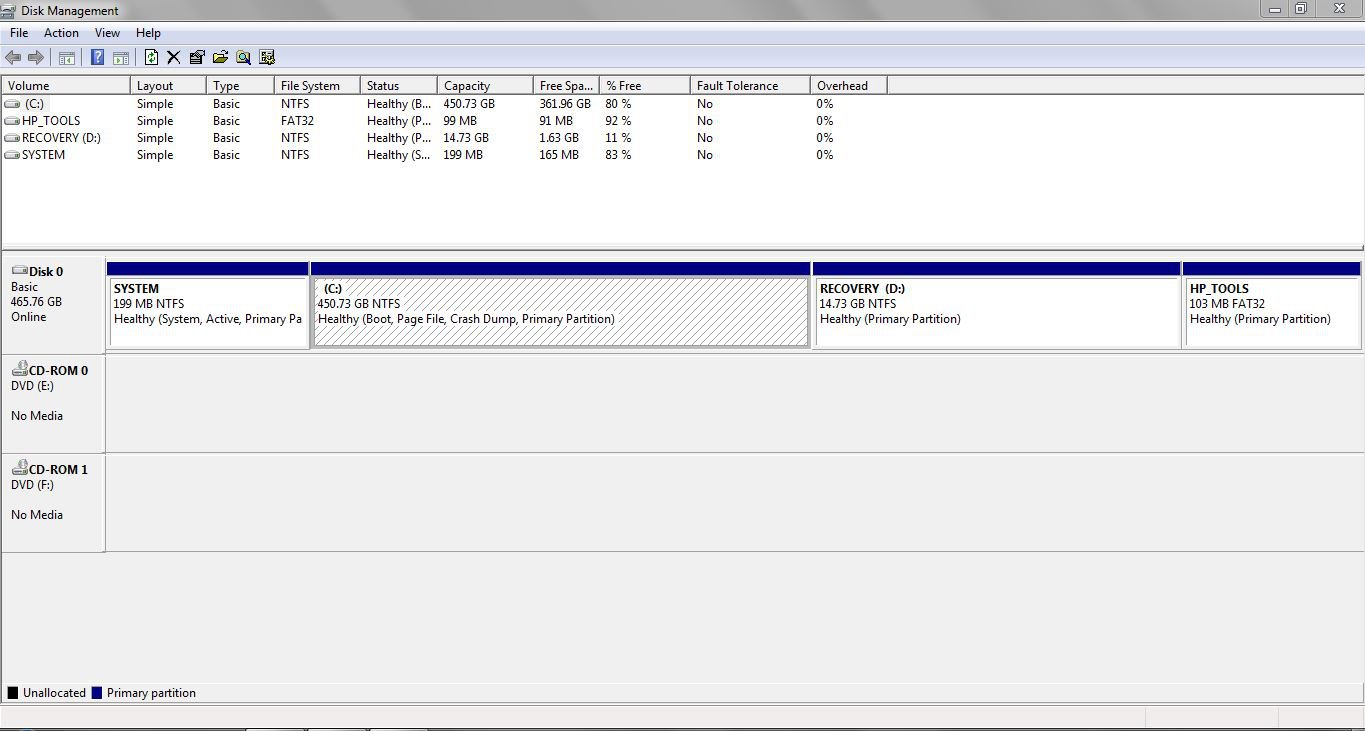Click the Explore magnifier toolbar icon
This screenshot has width=1365, height=731.
tap(243, 58)
